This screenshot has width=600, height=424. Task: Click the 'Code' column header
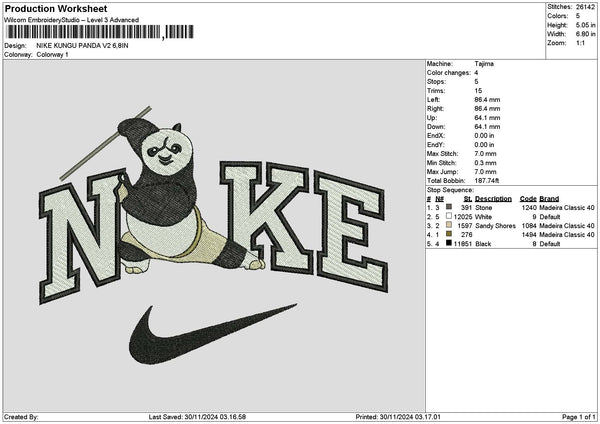tap(528, 199)
